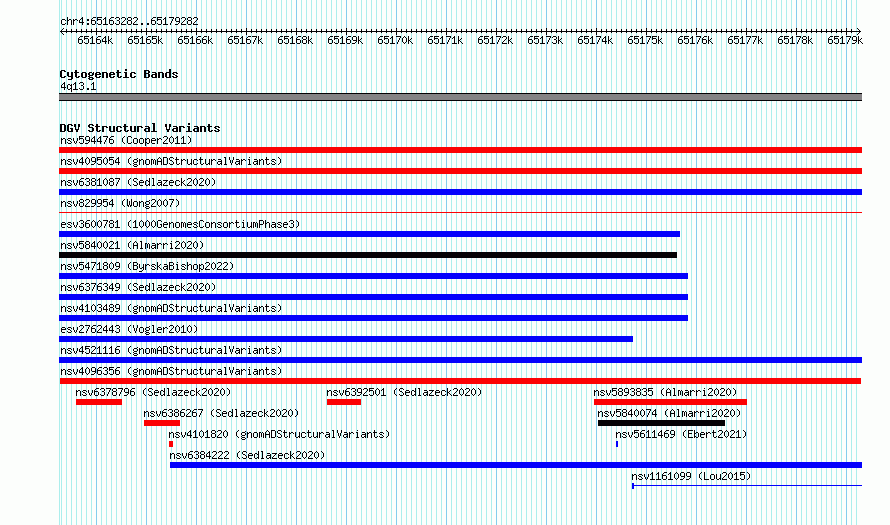Click the 65164k ruler position
This screenshot has width=890, height=525.
[95, 40]
